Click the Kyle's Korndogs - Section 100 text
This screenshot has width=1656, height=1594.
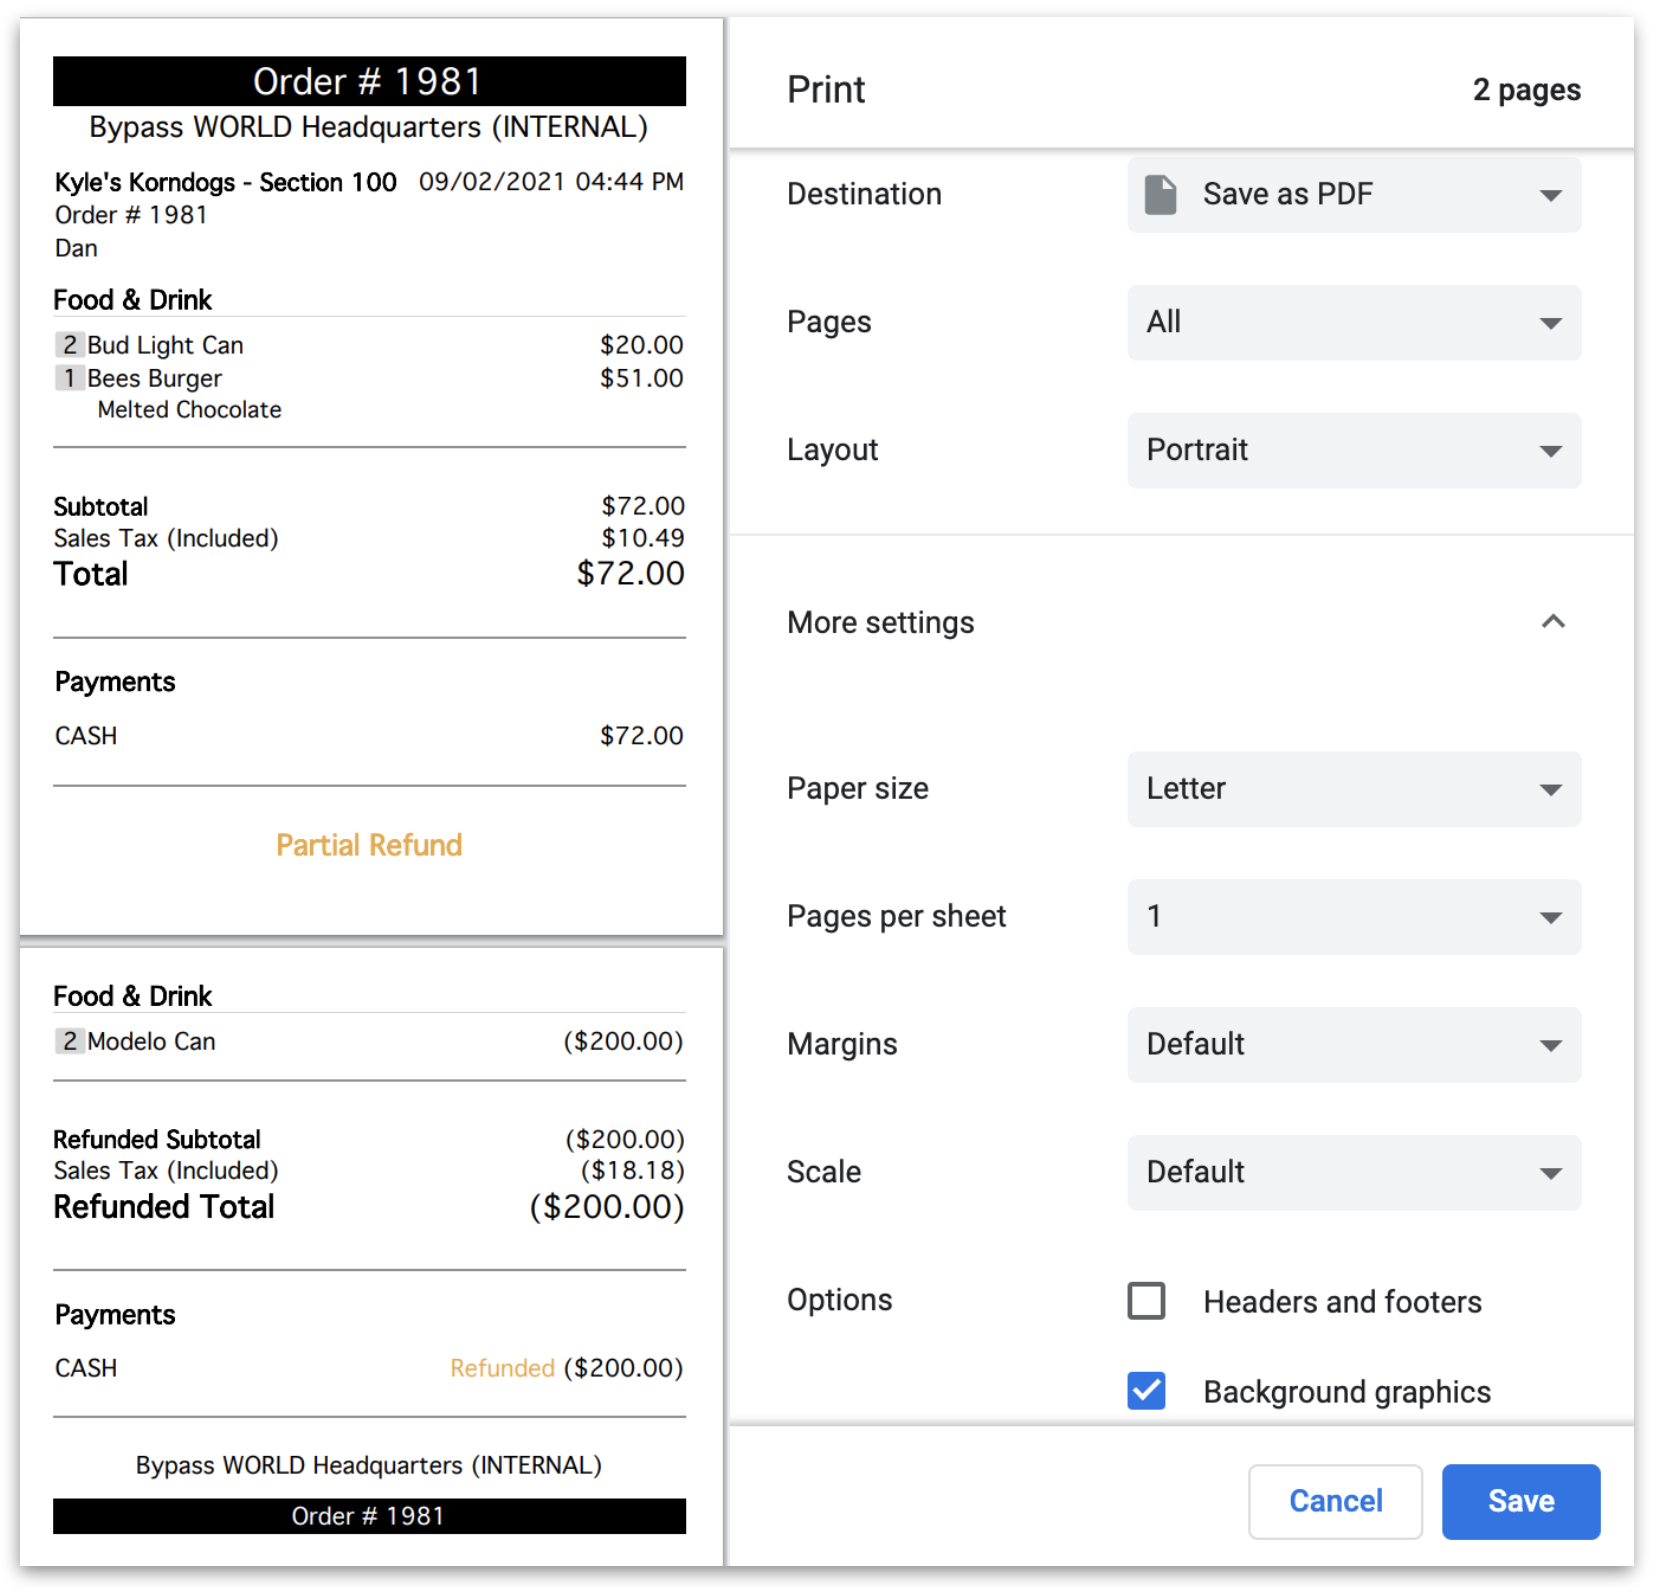pyautogui.click(x=226, y=182)
